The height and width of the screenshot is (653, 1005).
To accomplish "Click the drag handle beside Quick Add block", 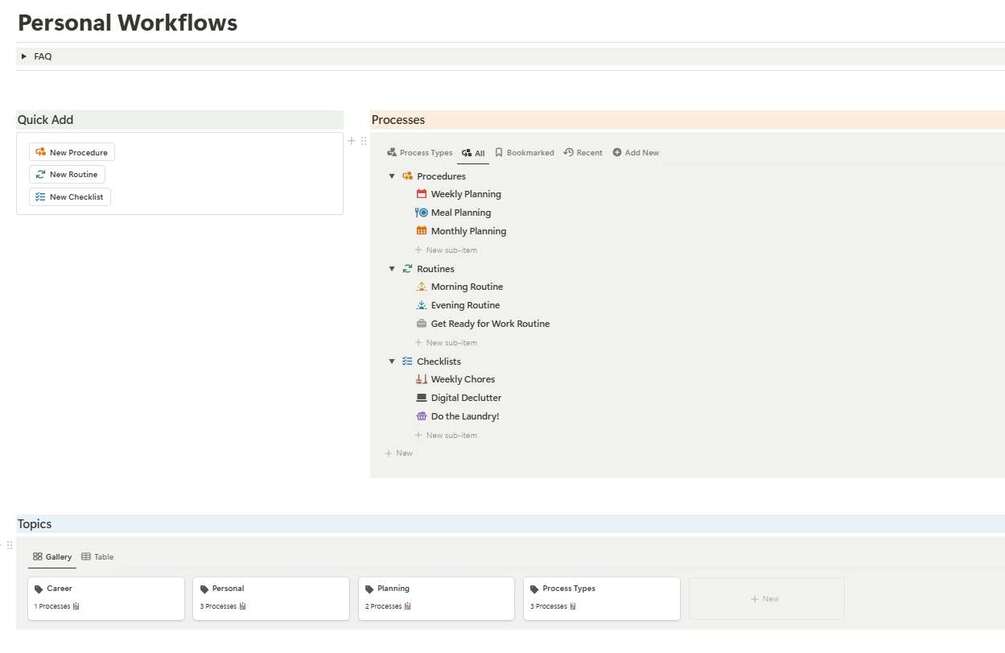I will pyautogui.click(x=363, y=141).
